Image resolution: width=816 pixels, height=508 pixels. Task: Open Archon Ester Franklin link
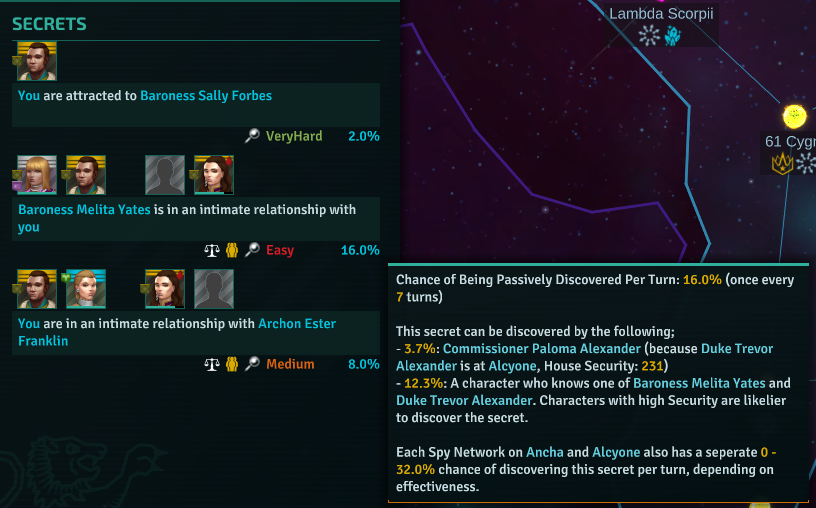coord(177,332)
